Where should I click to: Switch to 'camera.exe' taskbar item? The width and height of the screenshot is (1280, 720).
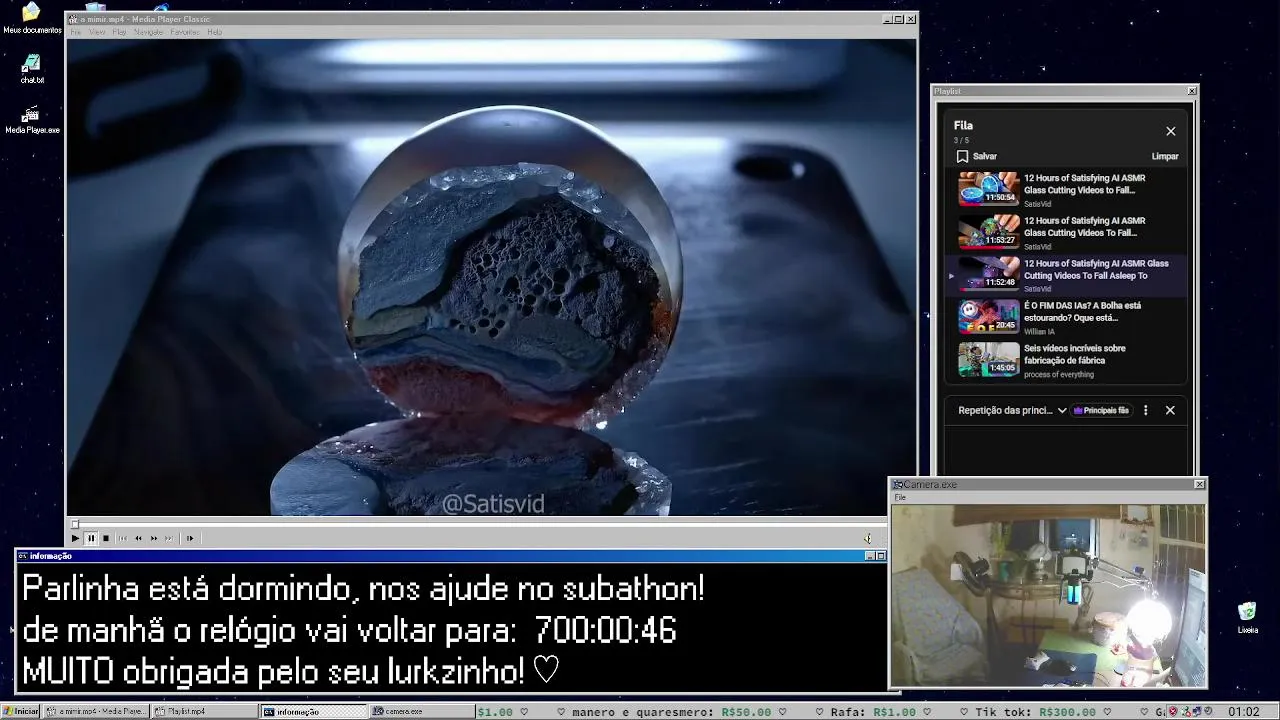pos(422,711)
